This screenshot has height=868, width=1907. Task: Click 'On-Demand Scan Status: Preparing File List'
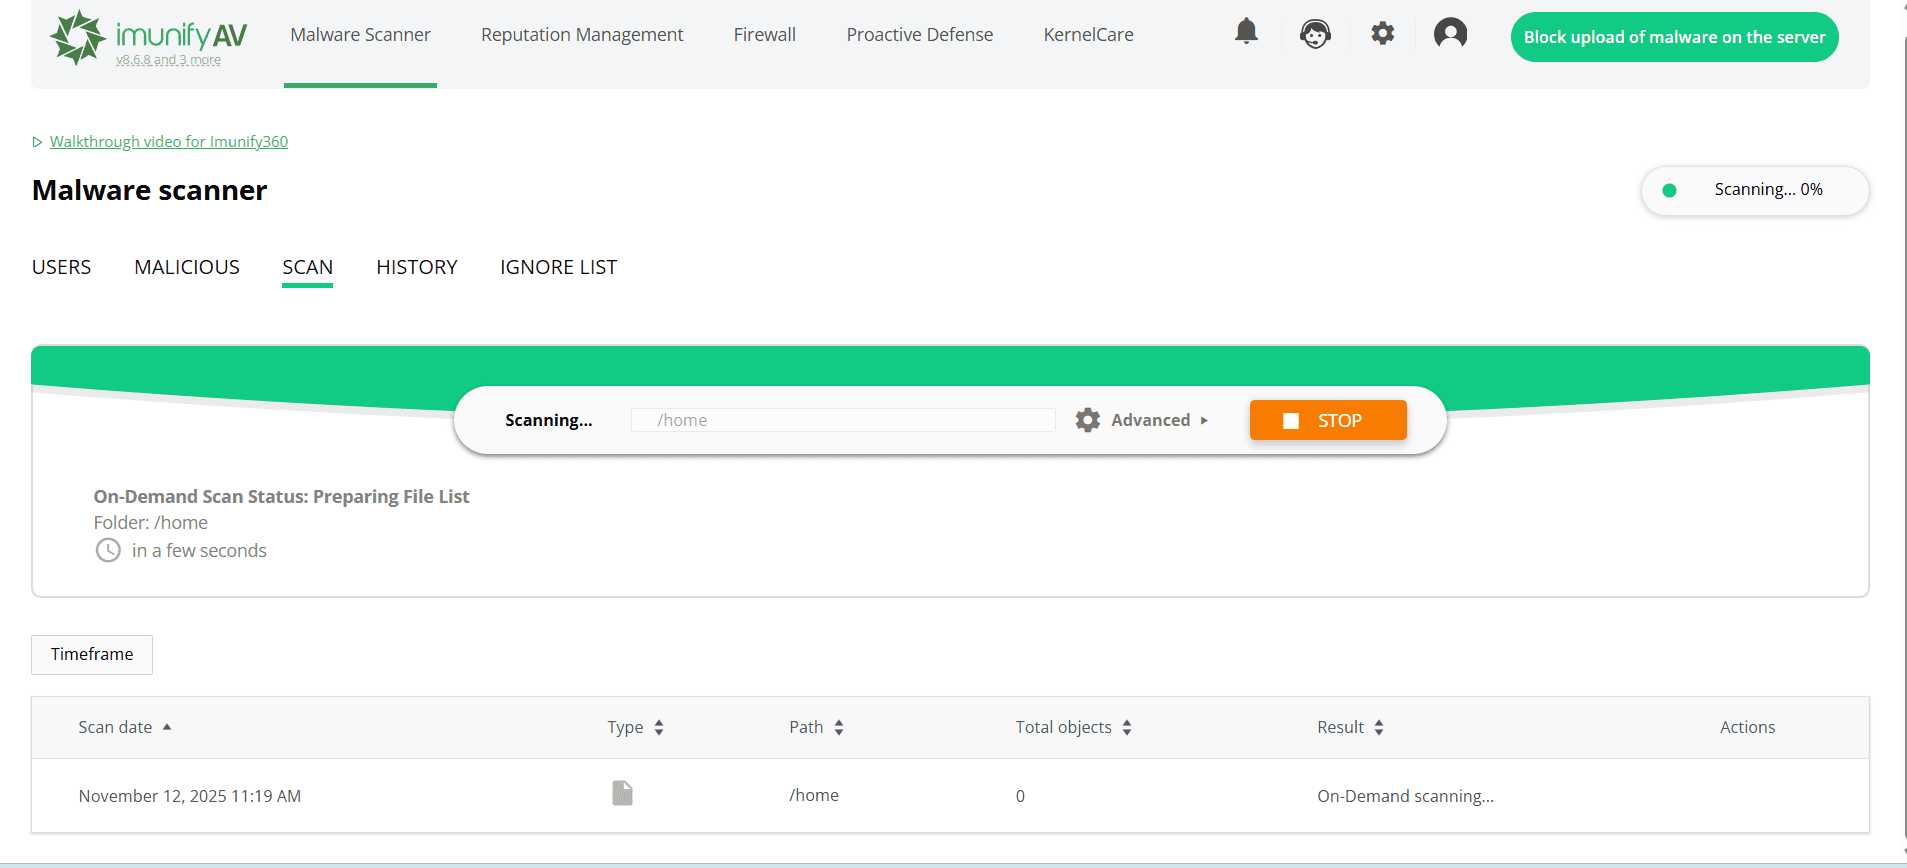tap(281, 496)
